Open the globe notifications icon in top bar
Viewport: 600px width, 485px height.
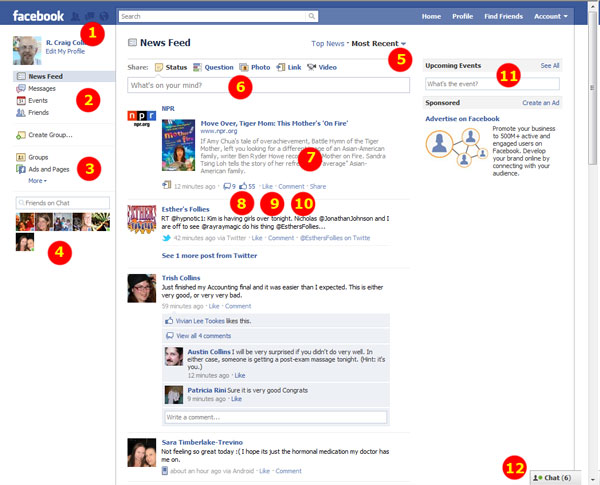pyautogui.click(x=103, y=16)
